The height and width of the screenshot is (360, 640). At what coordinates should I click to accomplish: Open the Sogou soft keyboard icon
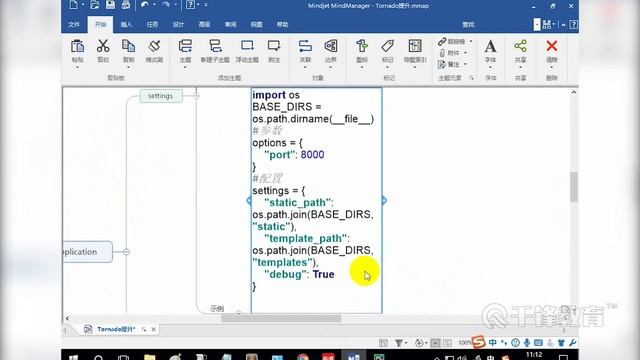538,342
